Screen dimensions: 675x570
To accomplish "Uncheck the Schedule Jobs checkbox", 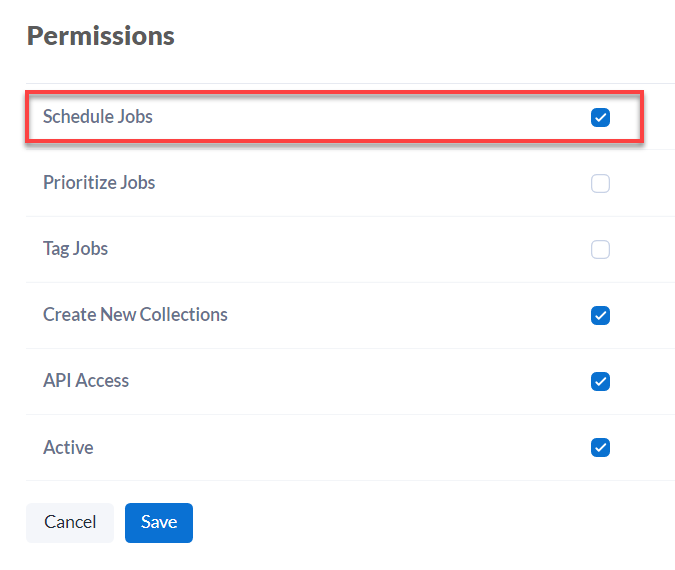I will pyautogui.click(x=600, y=118).
